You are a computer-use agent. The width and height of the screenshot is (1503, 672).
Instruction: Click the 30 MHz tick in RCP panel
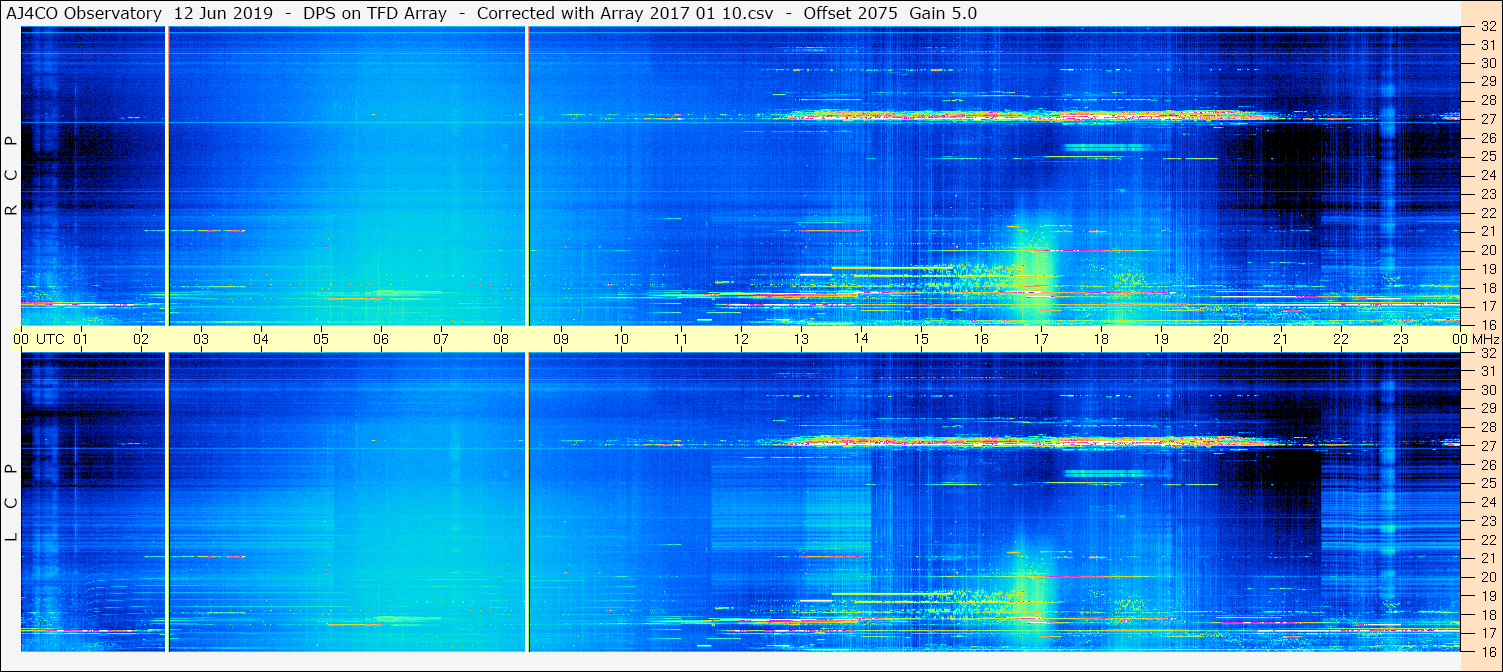click(x=1488, y=63)
